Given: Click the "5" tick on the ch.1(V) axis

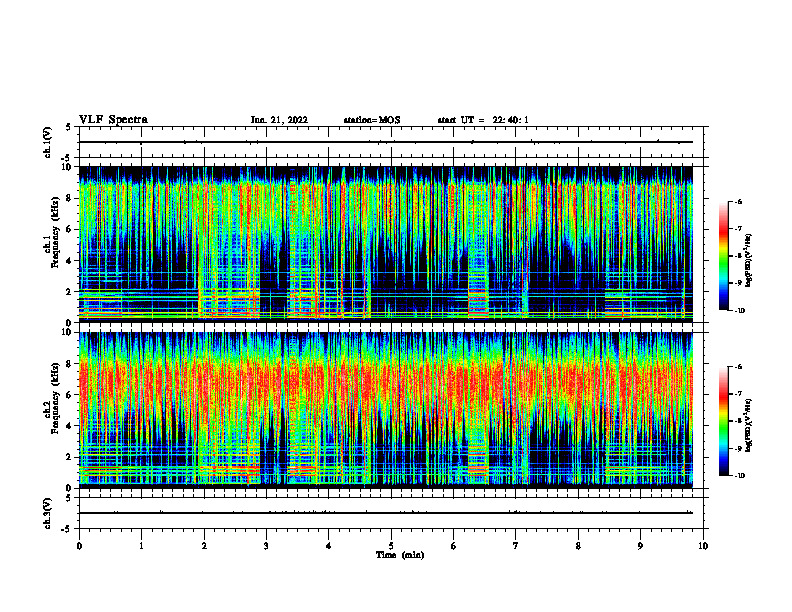Looking at the screenshot, I should tap(69, 127).
